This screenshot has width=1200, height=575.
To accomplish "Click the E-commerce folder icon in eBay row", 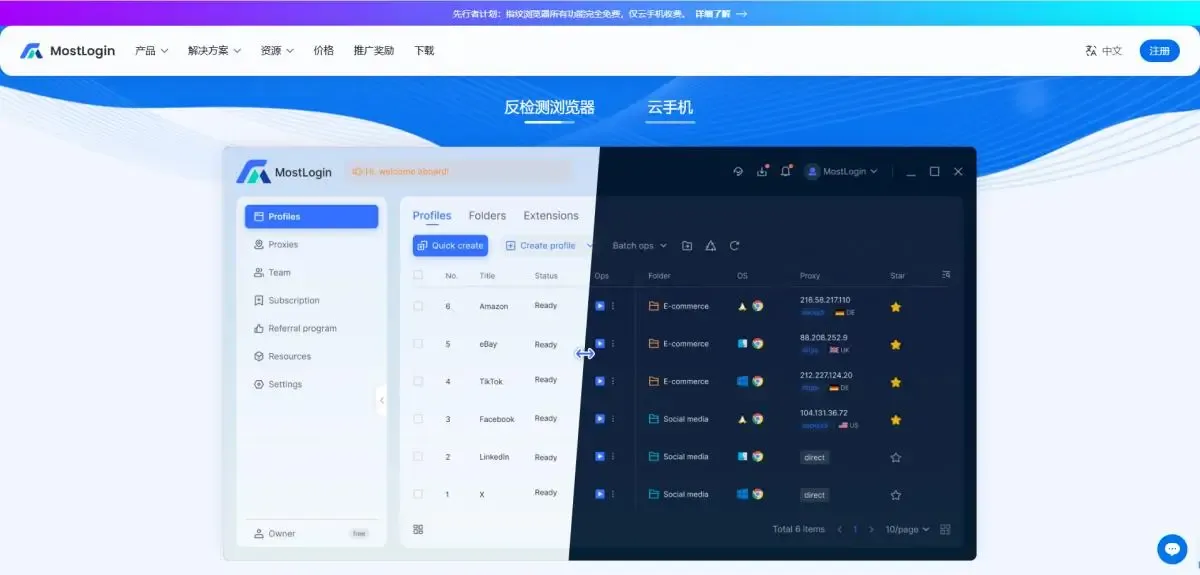I will tap(654, 344).
